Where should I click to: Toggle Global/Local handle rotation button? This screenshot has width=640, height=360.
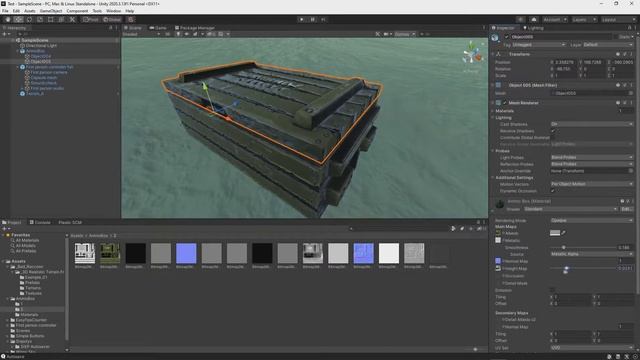111,19
